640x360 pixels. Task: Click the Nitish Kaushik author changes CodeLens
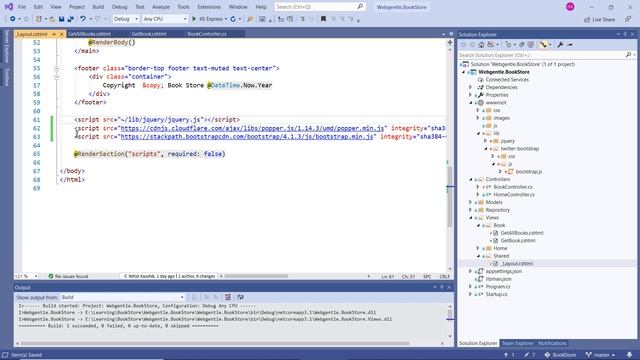pyautogui.click(x=169, y=276)
